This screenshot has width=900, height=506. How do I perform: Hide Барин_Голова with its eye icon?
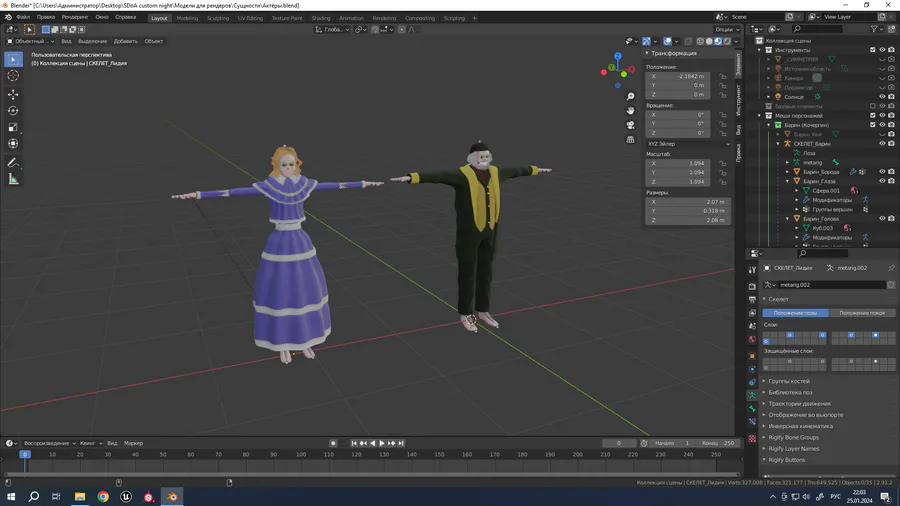tap(882, 219)
